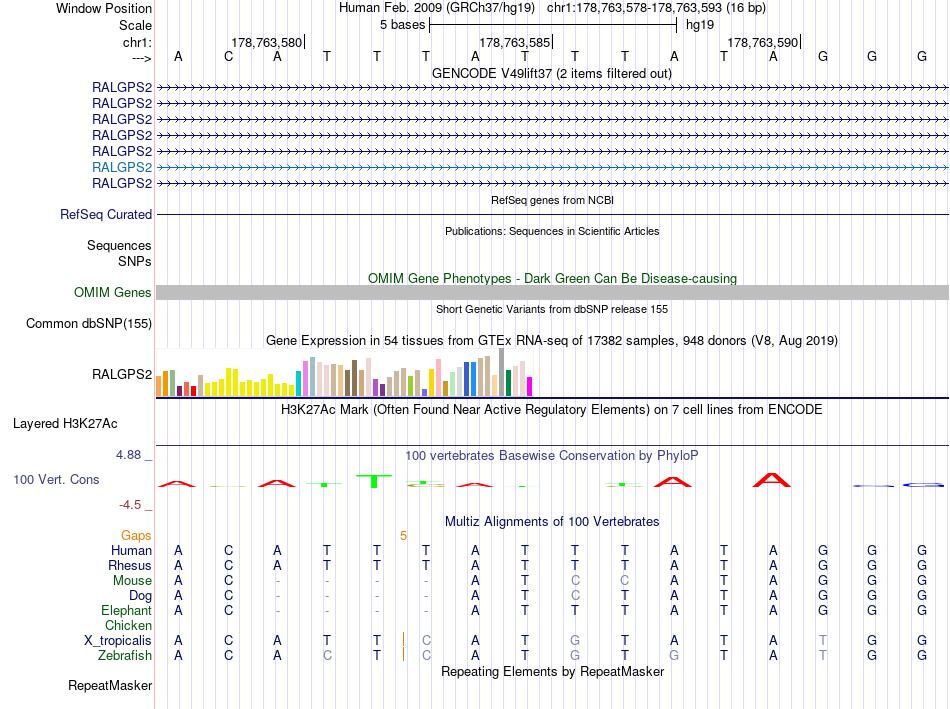The image size is (950, 709).
Task: Click the Multiz Alignments of 100 Vertebrates title
Action: [552, 522]
